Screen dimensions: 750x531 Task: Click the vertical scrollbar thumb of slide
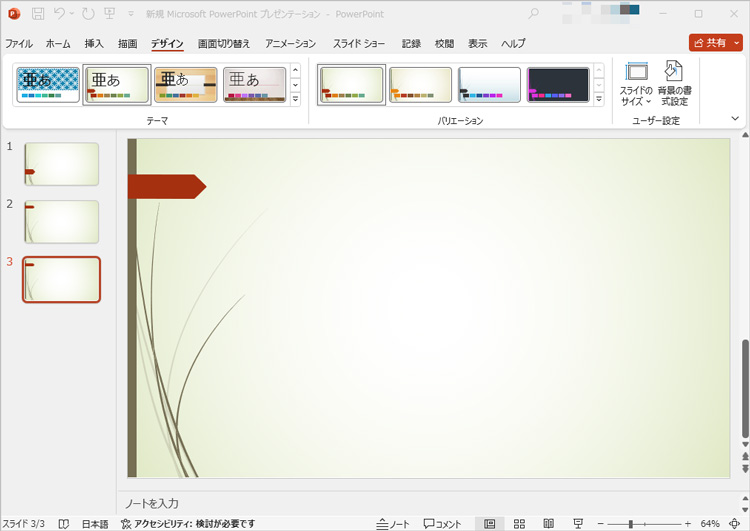745,388
